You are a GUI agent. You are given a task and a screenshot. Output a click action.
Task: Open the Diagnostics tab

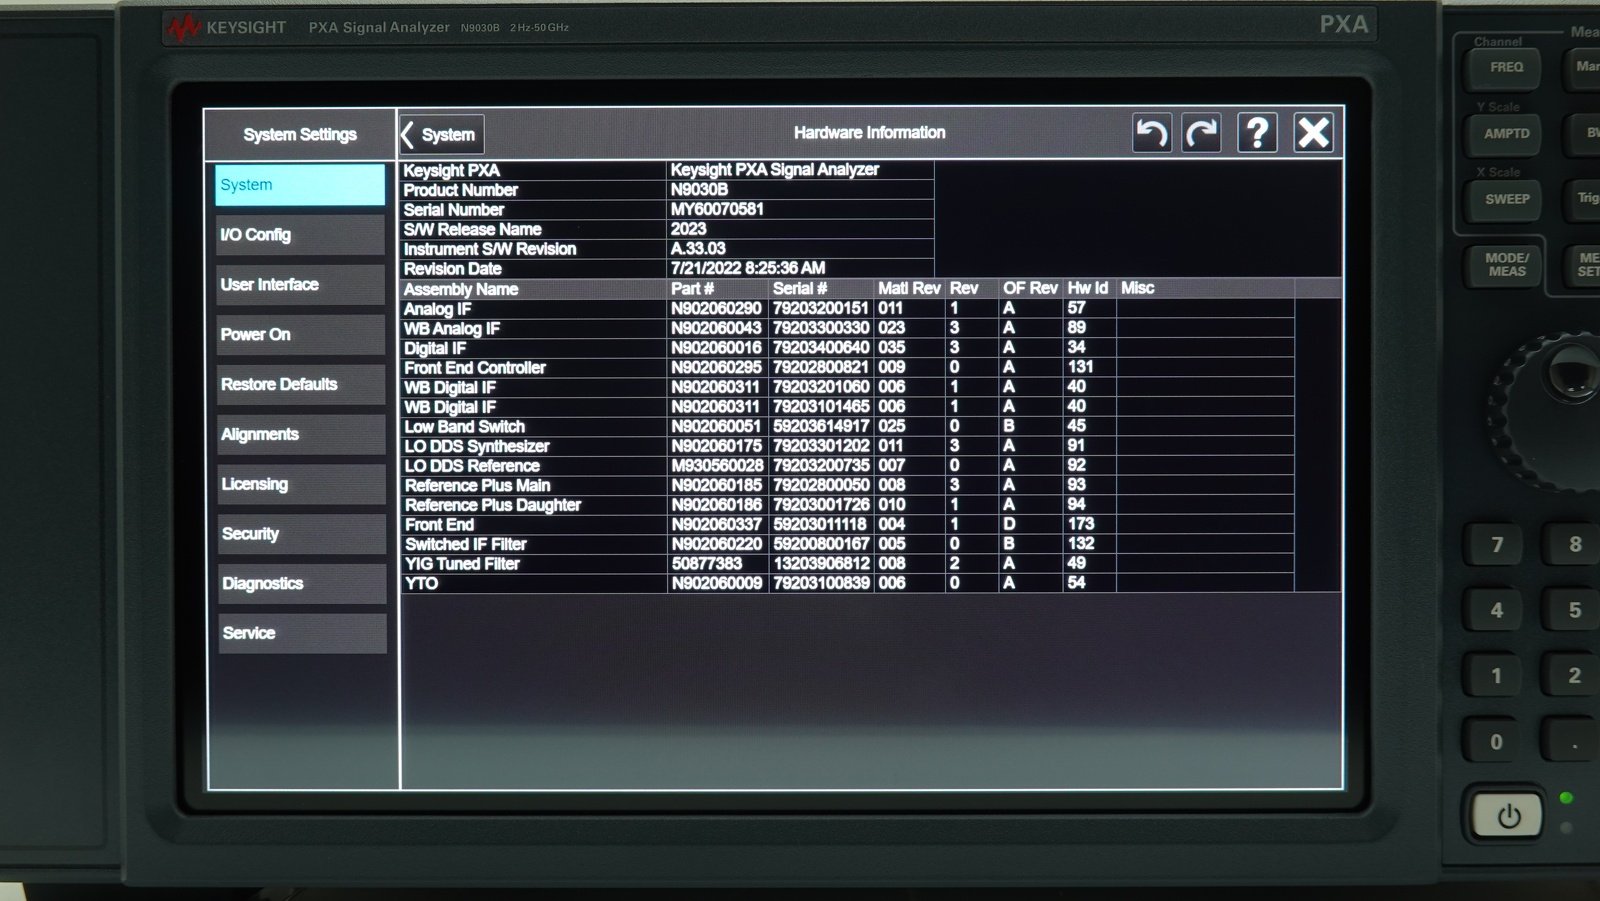coord(300,584)
